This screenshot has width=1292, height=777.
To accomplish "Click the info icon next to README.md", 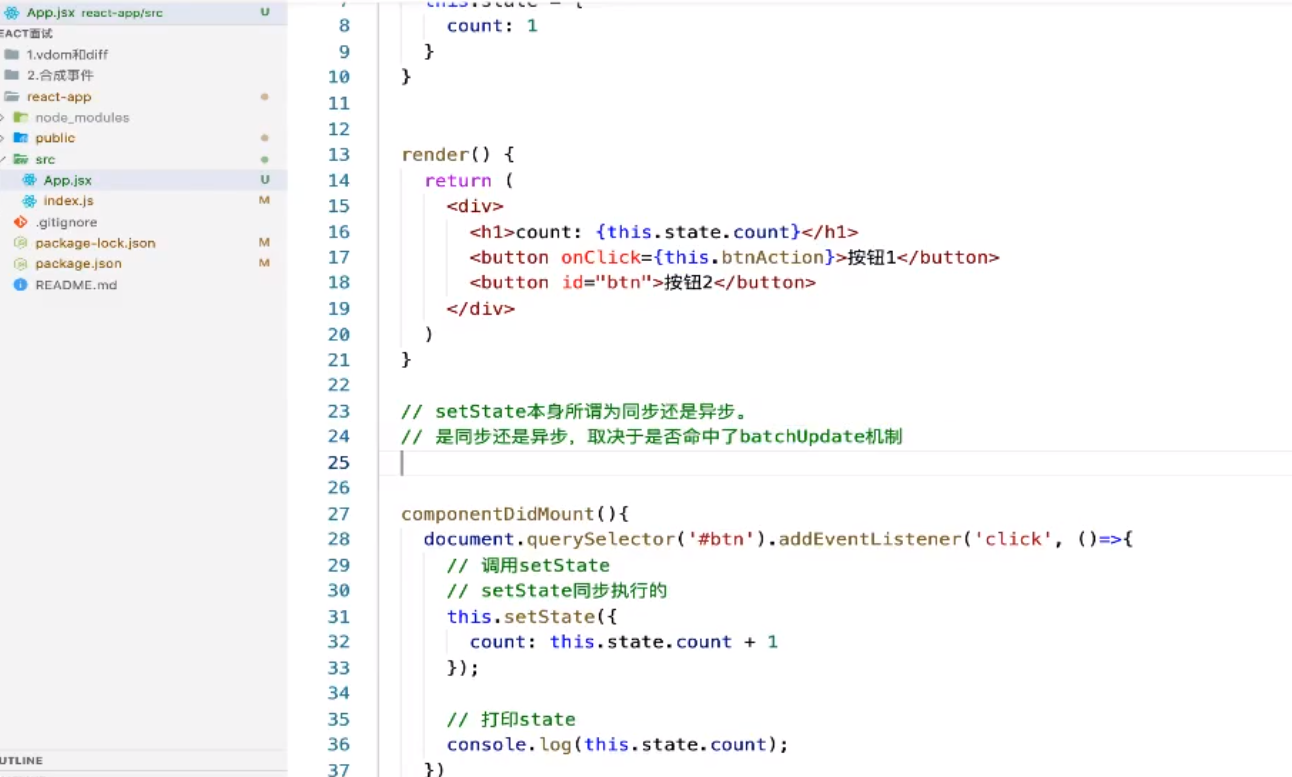I will [18, 284].
